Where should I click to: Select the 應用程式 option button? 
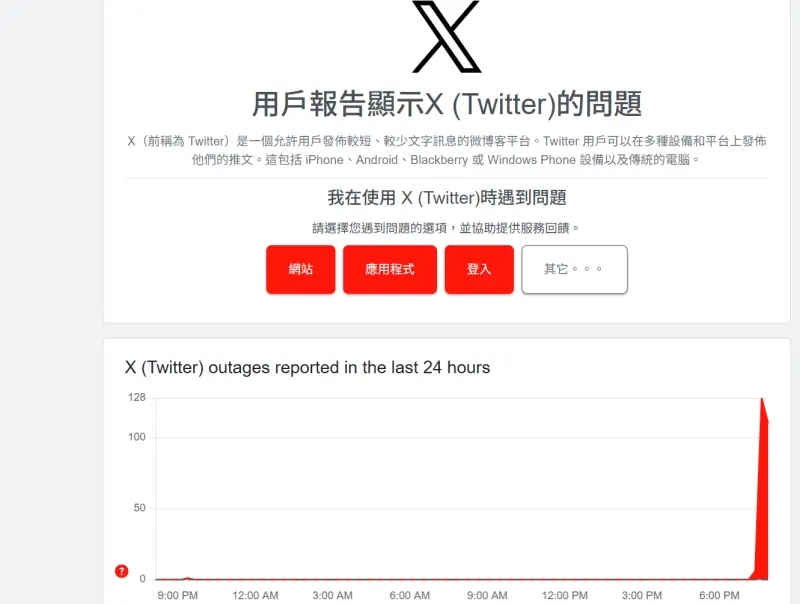pyautogui.click(x=389, y=269)
